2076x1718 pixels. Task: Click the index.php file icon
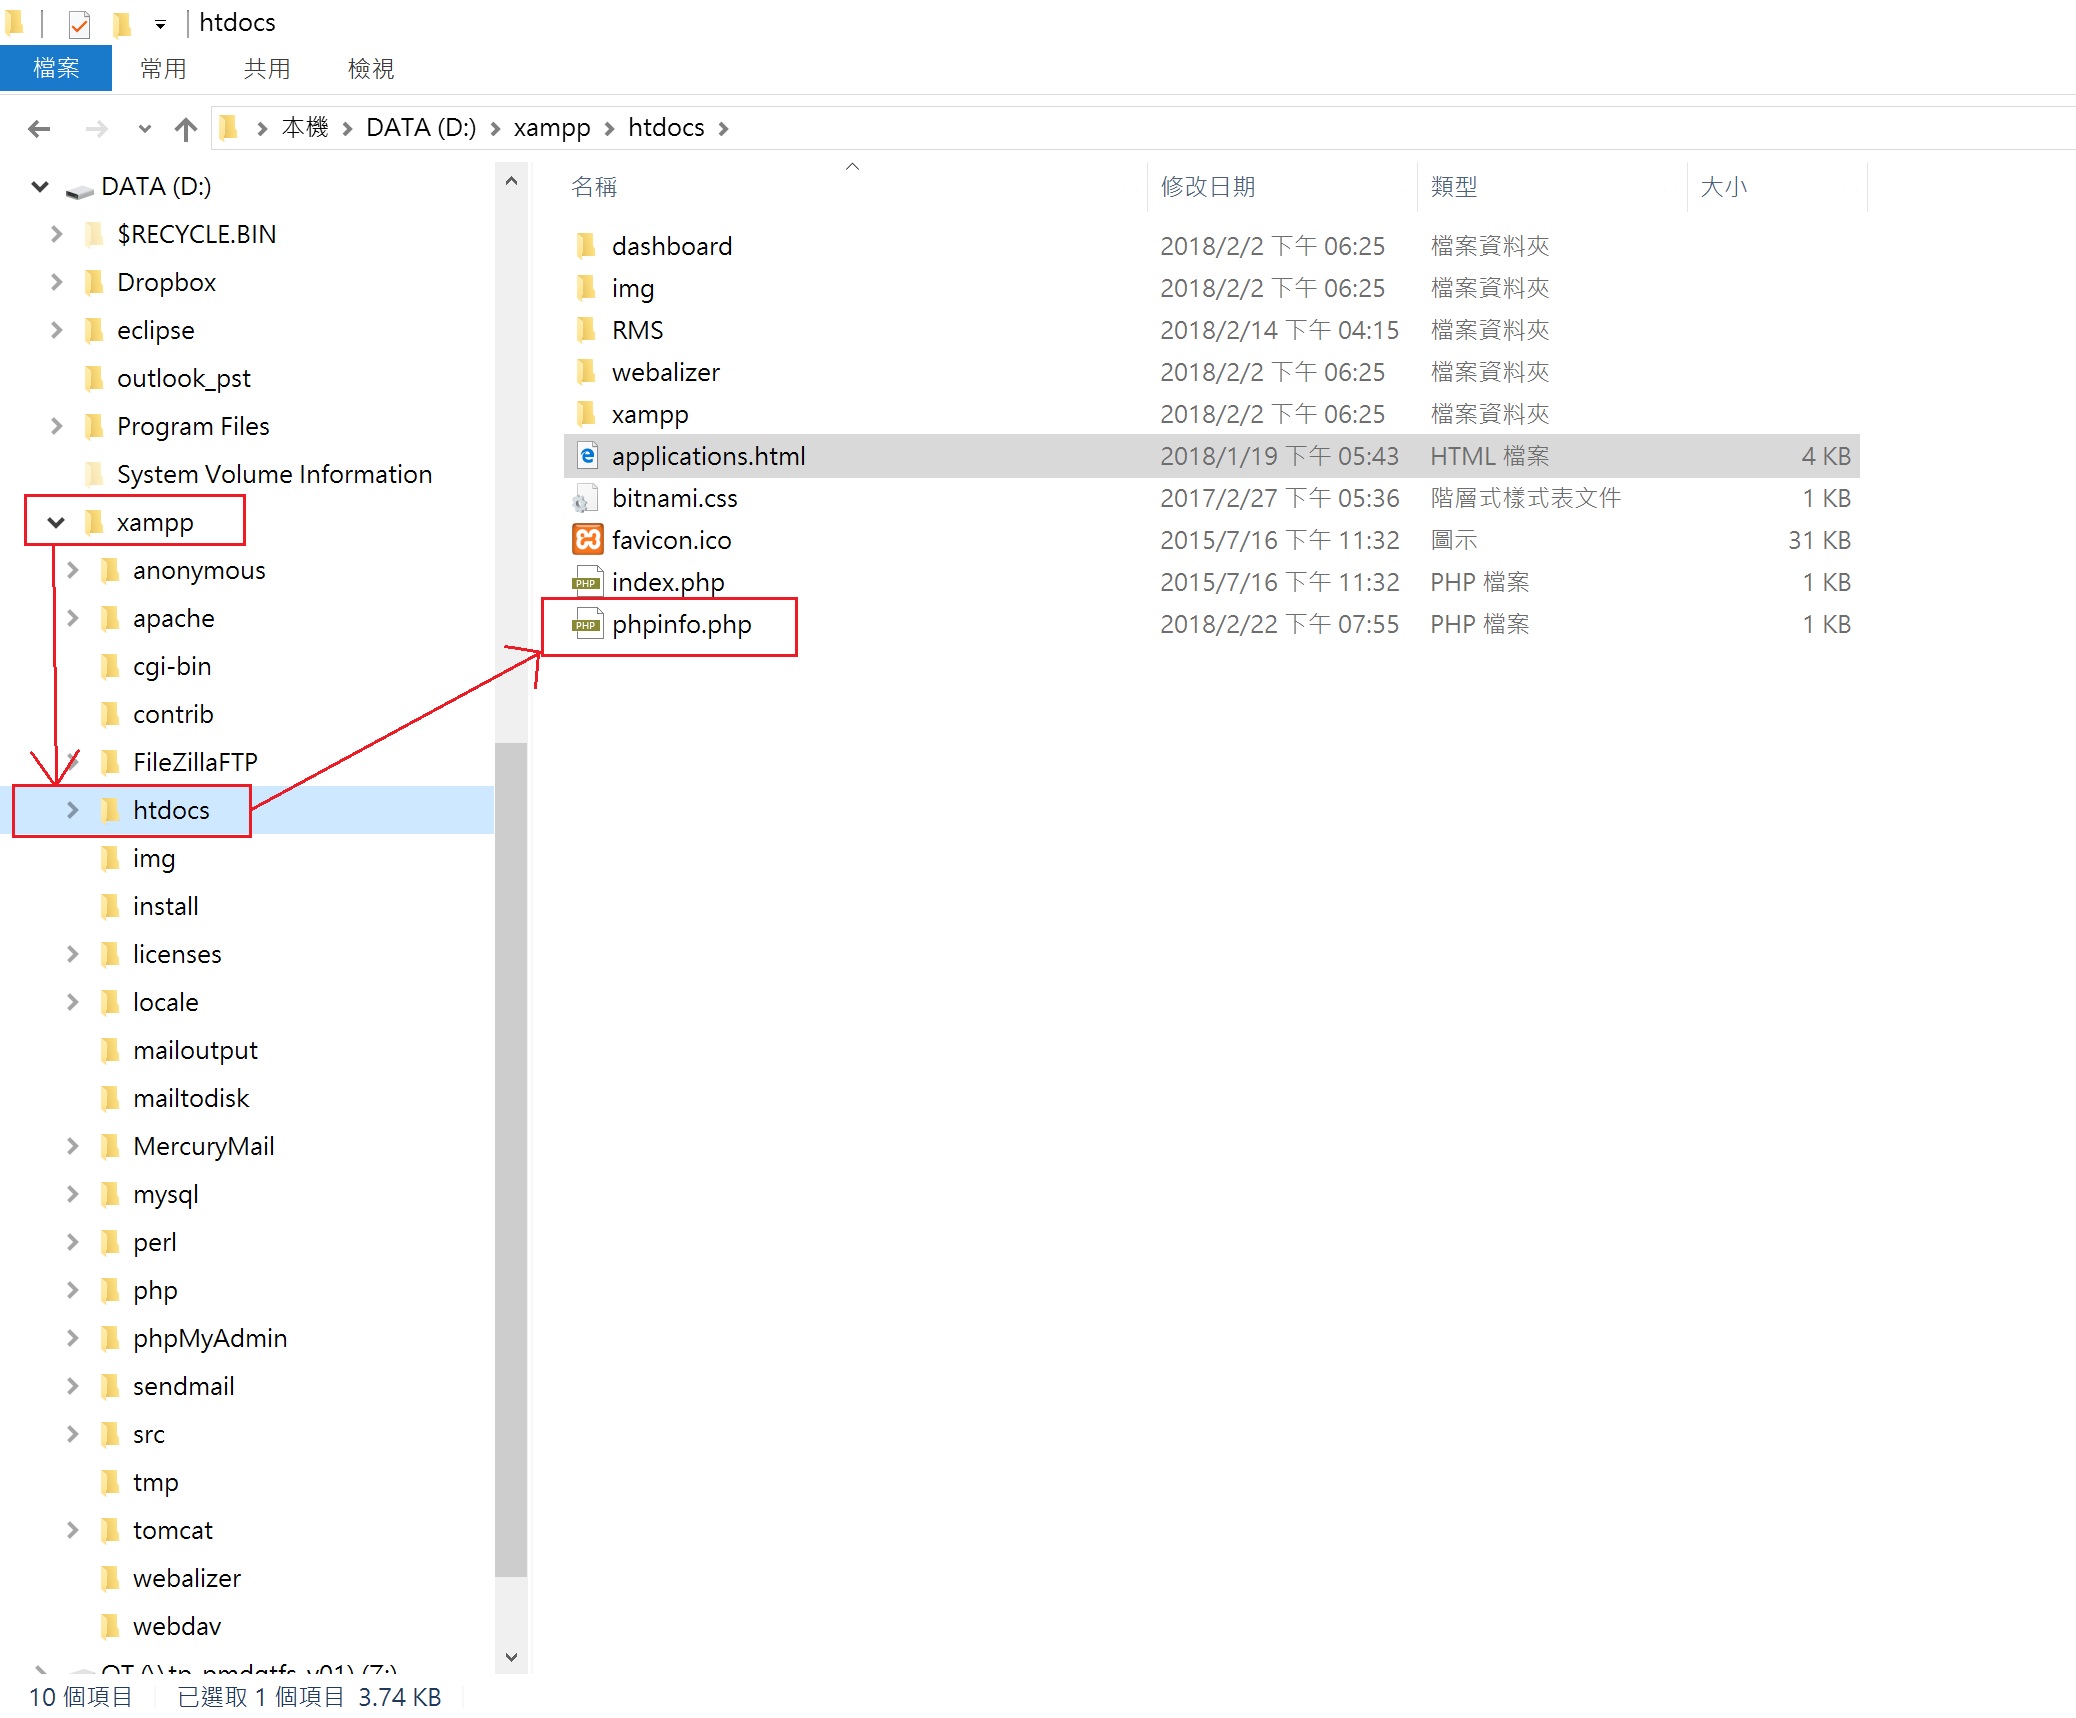point(587,582)
